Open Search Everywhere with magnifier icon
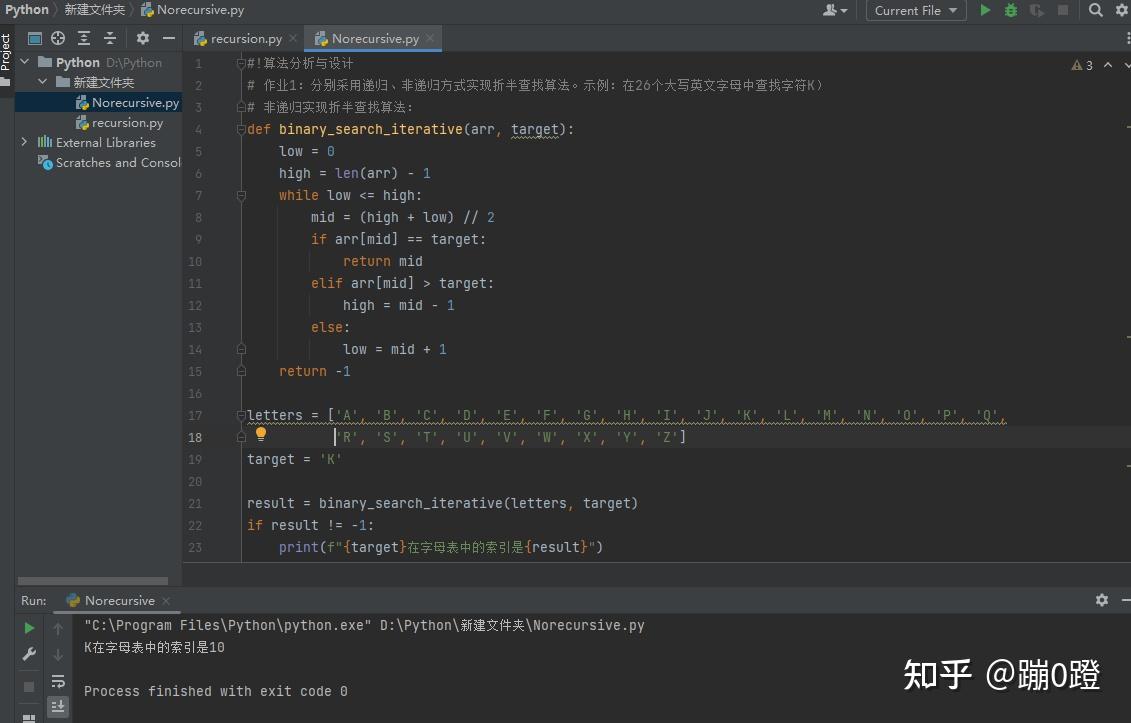1131x723 pixels. 1096,10
